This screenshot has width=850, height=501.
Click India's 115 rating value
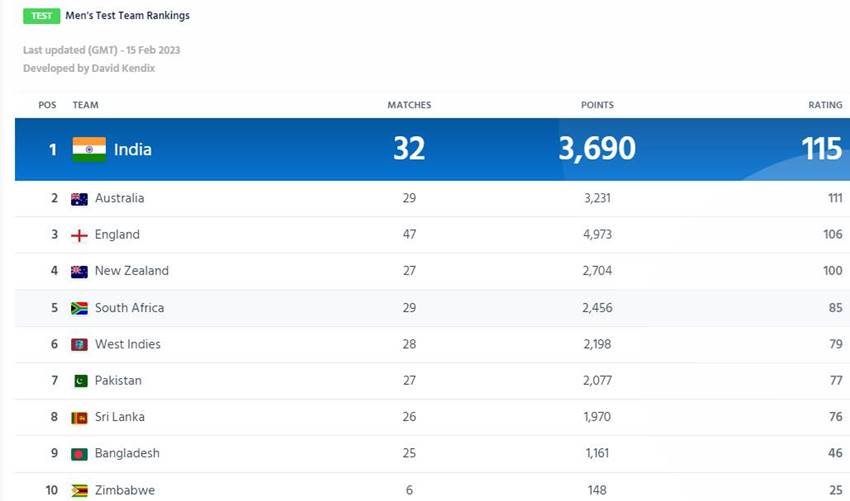click(821, 149)
